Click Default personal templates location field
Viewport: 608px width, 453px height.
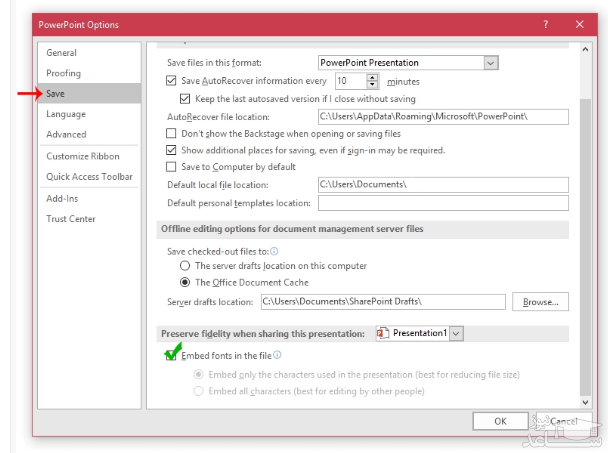442,203
